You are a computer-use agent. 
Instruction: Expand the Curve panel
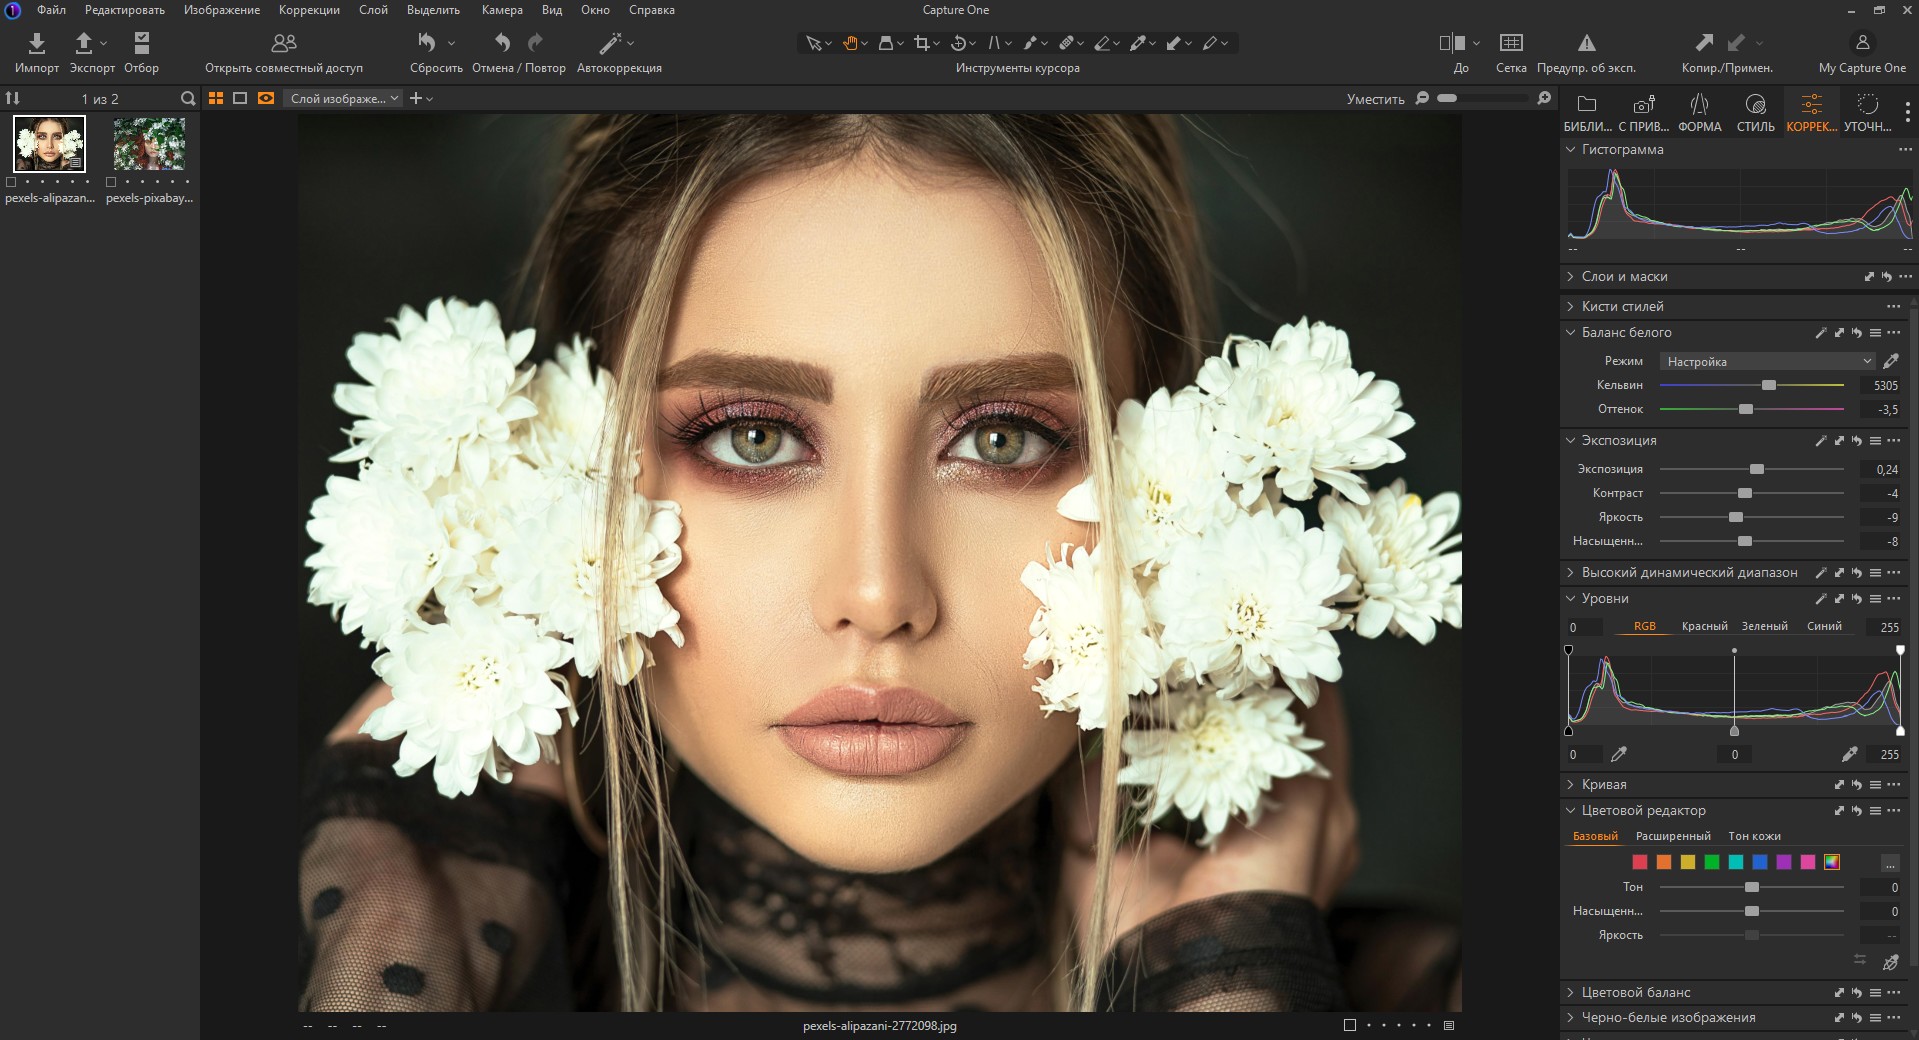click(x=1570, y=785)
